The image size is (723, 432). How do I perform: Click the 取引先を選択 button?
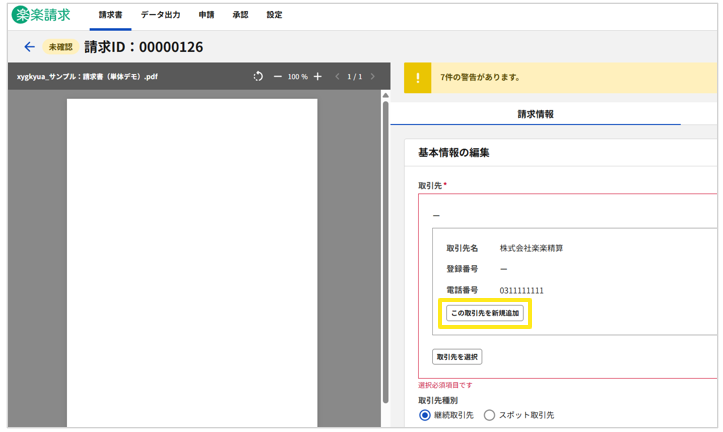[457, 357]
